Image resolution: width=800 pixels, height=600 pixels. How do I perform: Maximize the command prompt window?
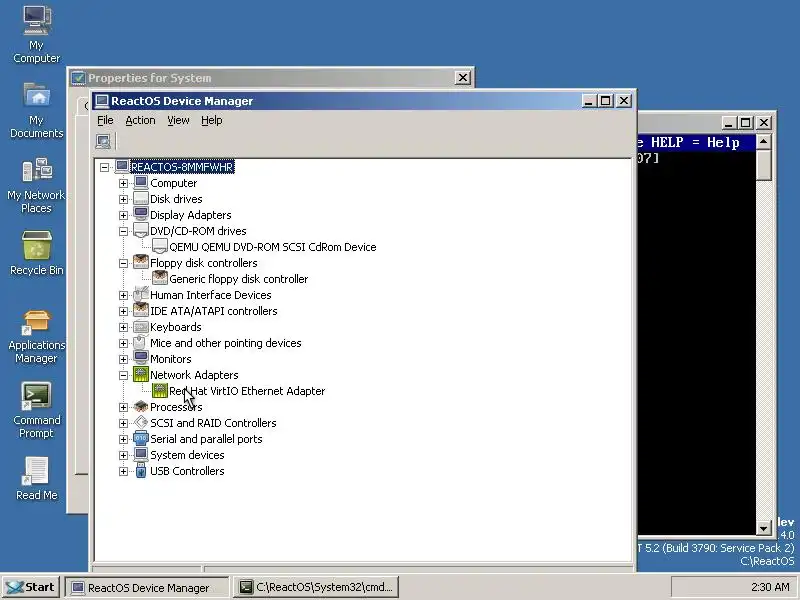[745, 123]
